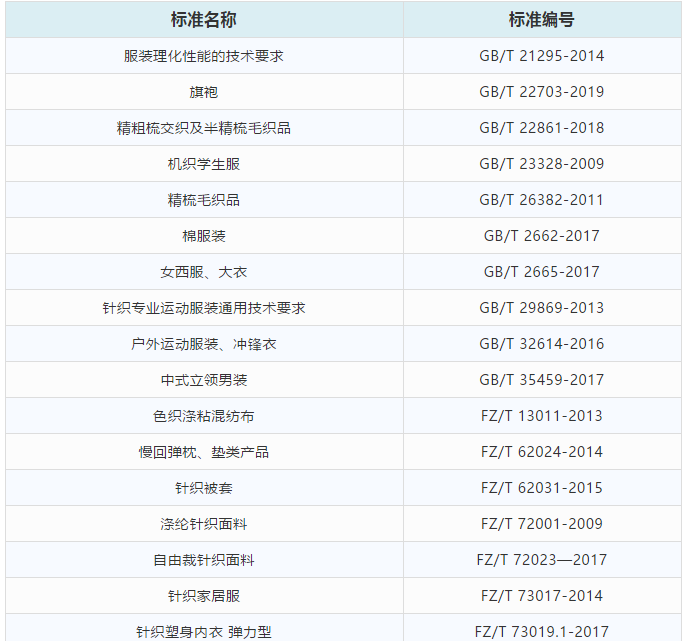Select the 色织涤粘混纺布 cell

(204, 416)
